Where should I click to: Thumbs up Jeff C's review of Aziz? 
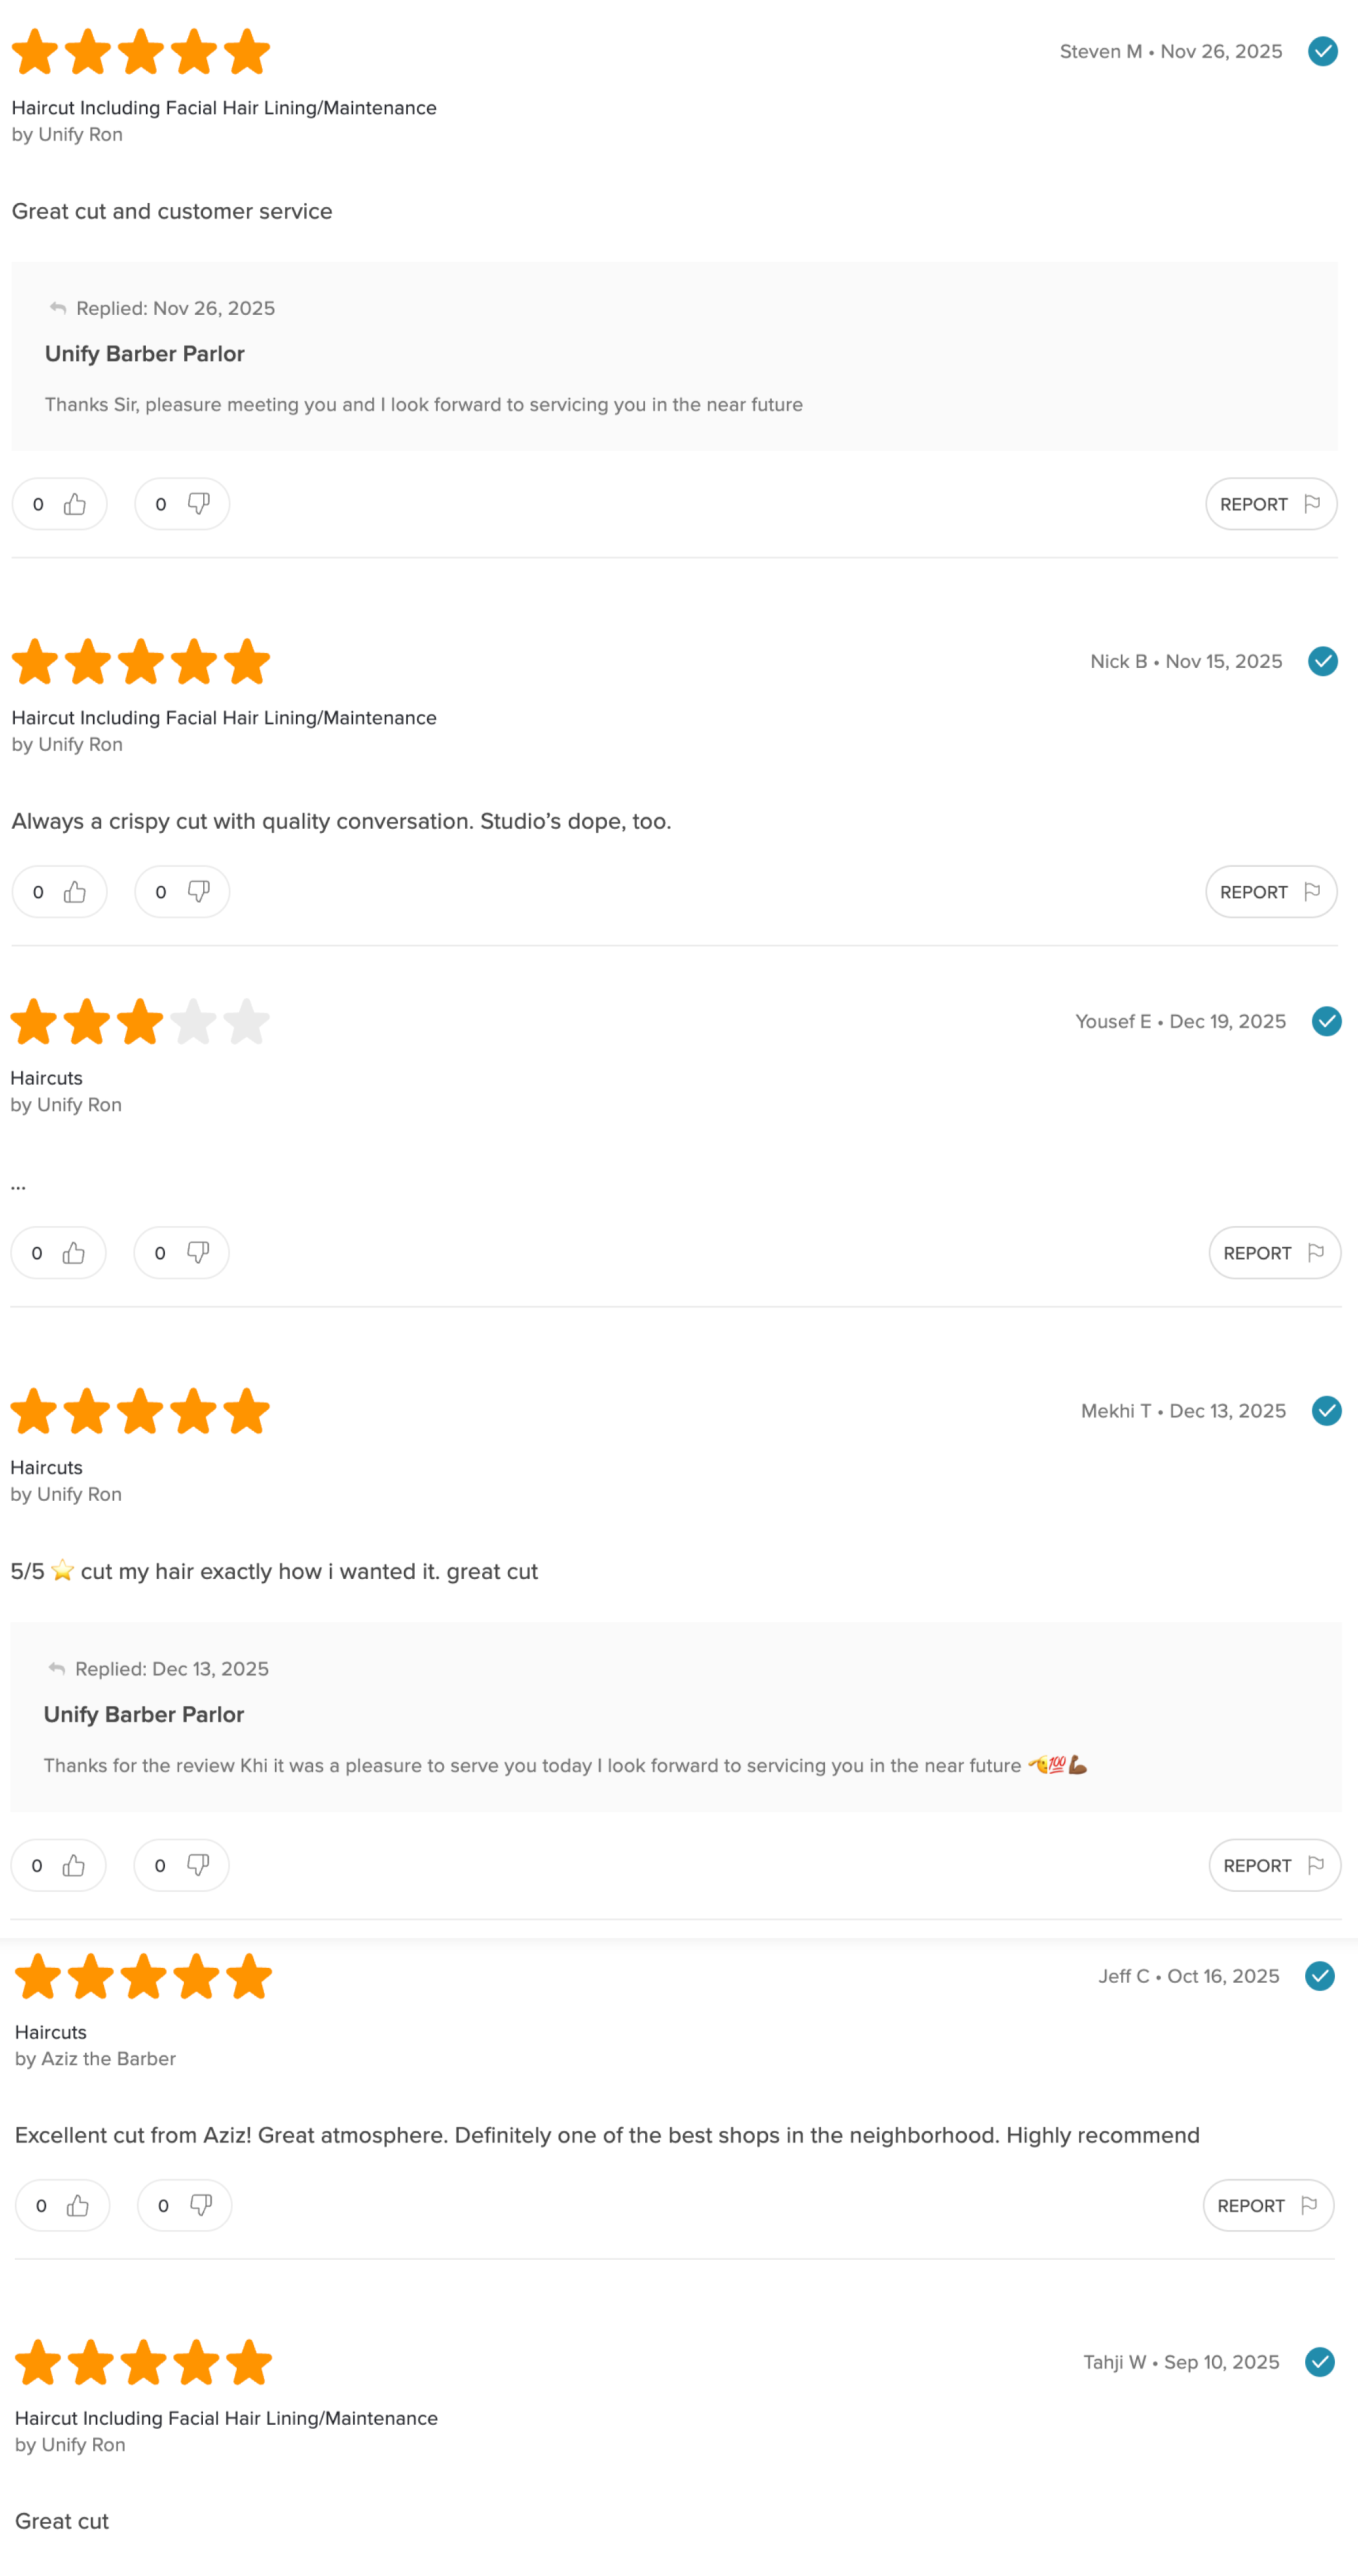(x=63, y=2205)
